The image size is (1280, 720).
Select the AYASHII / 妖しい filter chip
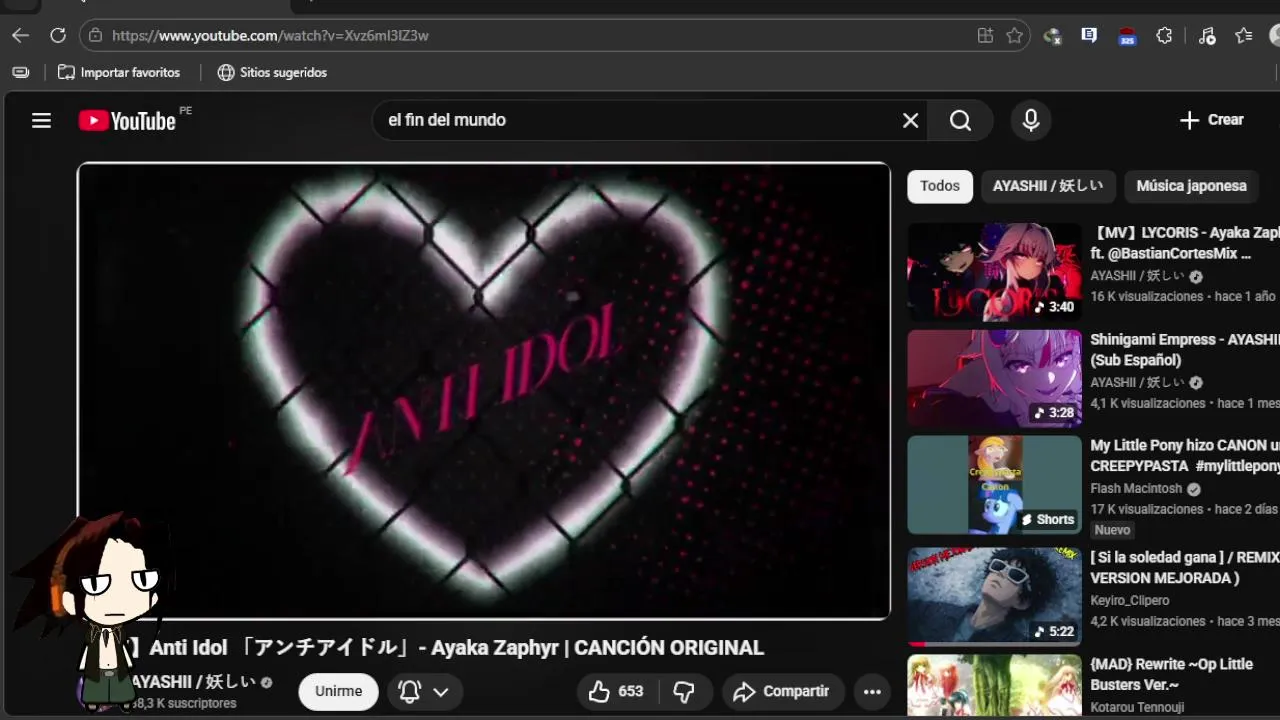[x=1048, y=186]
